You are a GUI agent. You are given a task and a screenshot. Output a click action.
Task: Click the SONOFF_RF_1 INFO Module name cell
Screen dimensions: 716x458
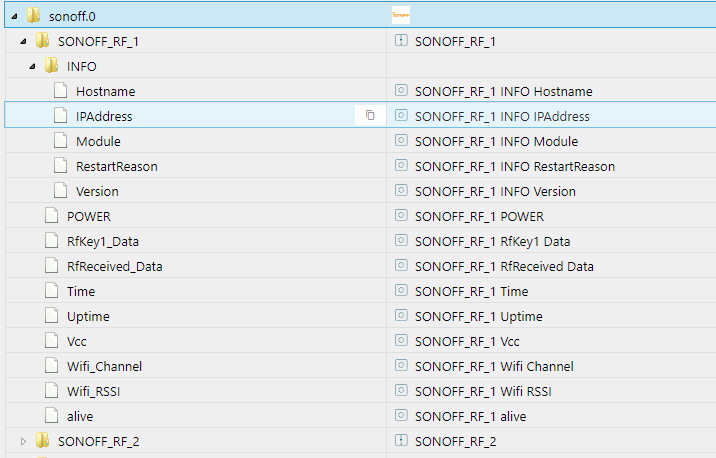click(496, 141)
